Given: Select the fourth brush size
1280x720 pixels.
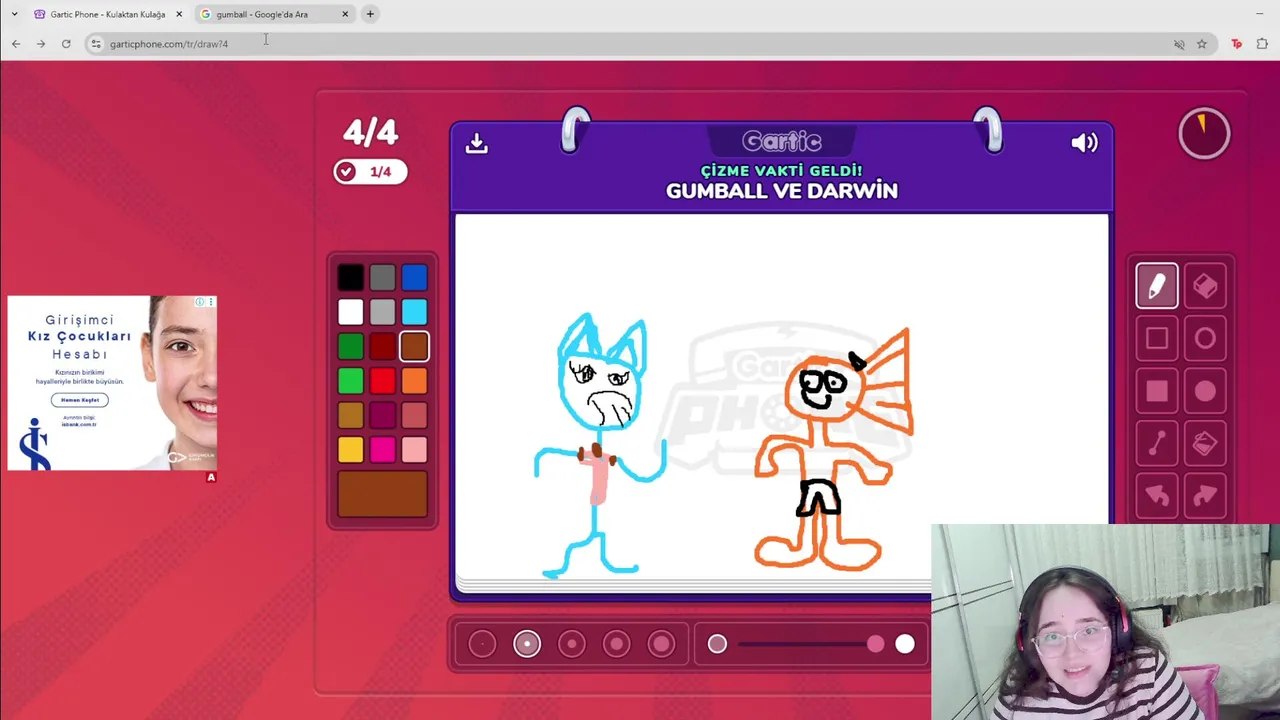Looking at the screenshot, I should [x=617, y=644].
